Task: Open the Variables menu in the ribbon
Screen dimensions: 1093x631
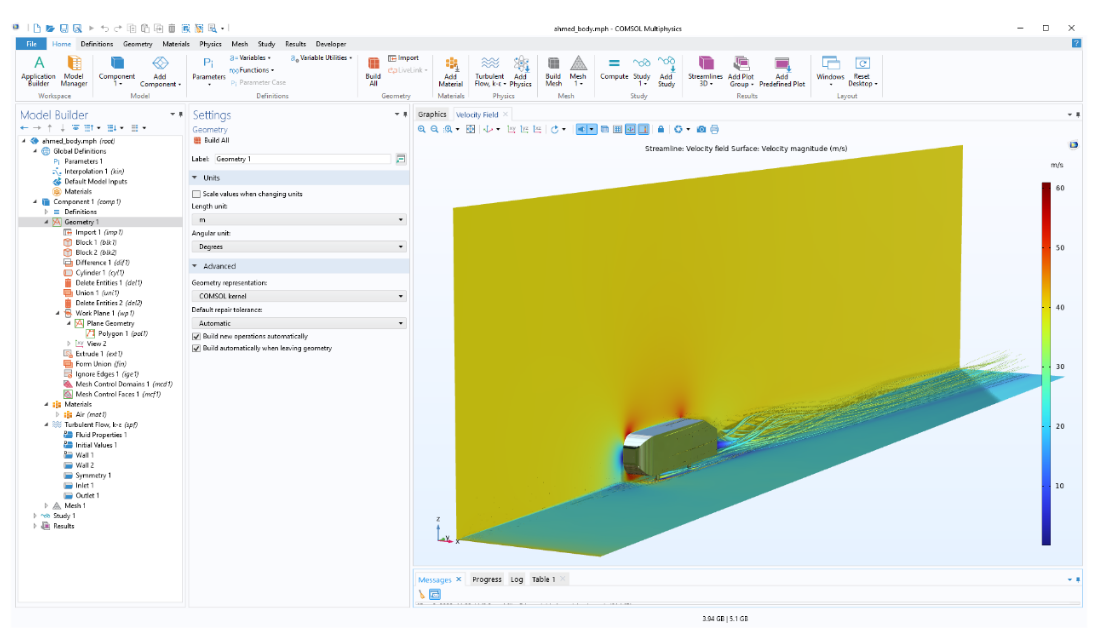Action: point(250,58)
